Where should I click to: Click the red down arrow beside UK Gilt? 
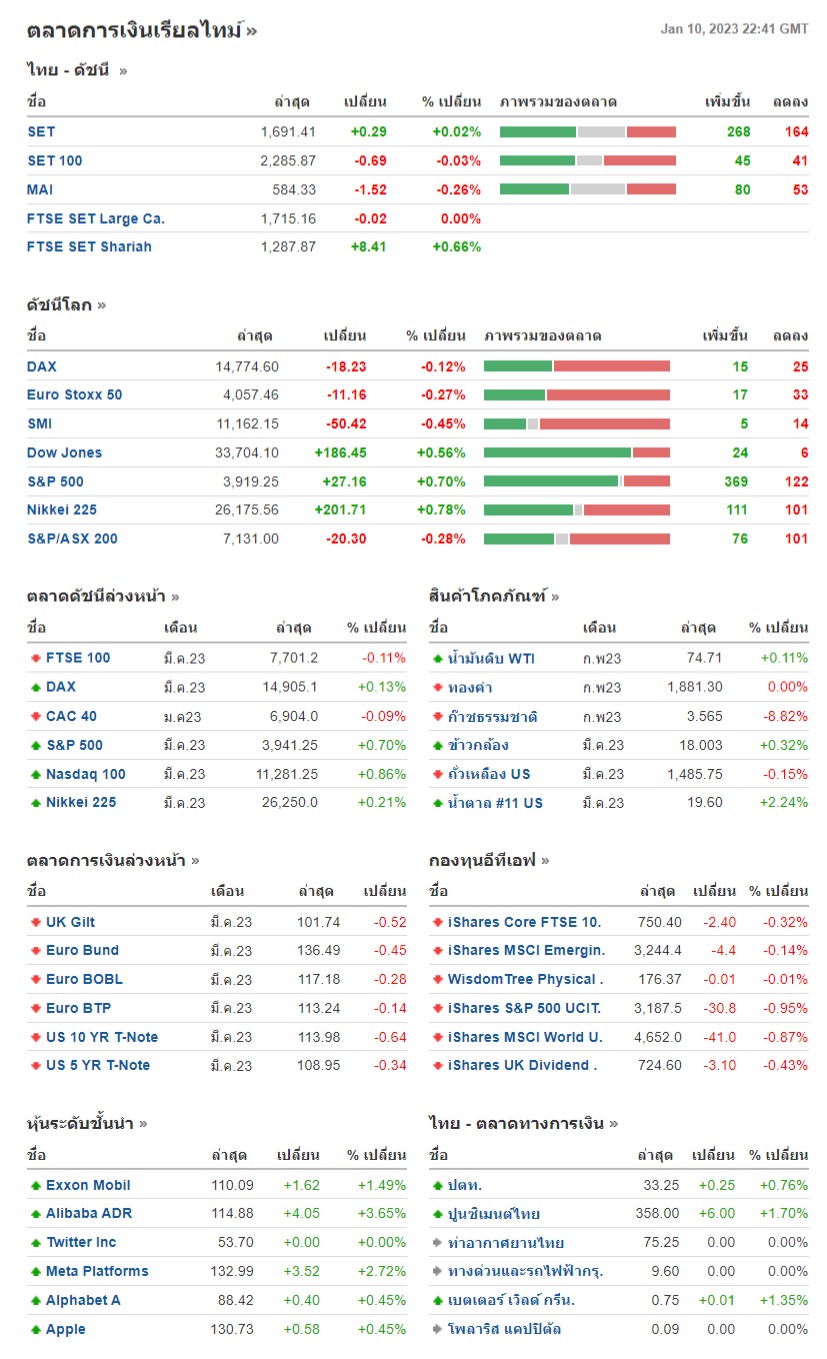36,922
